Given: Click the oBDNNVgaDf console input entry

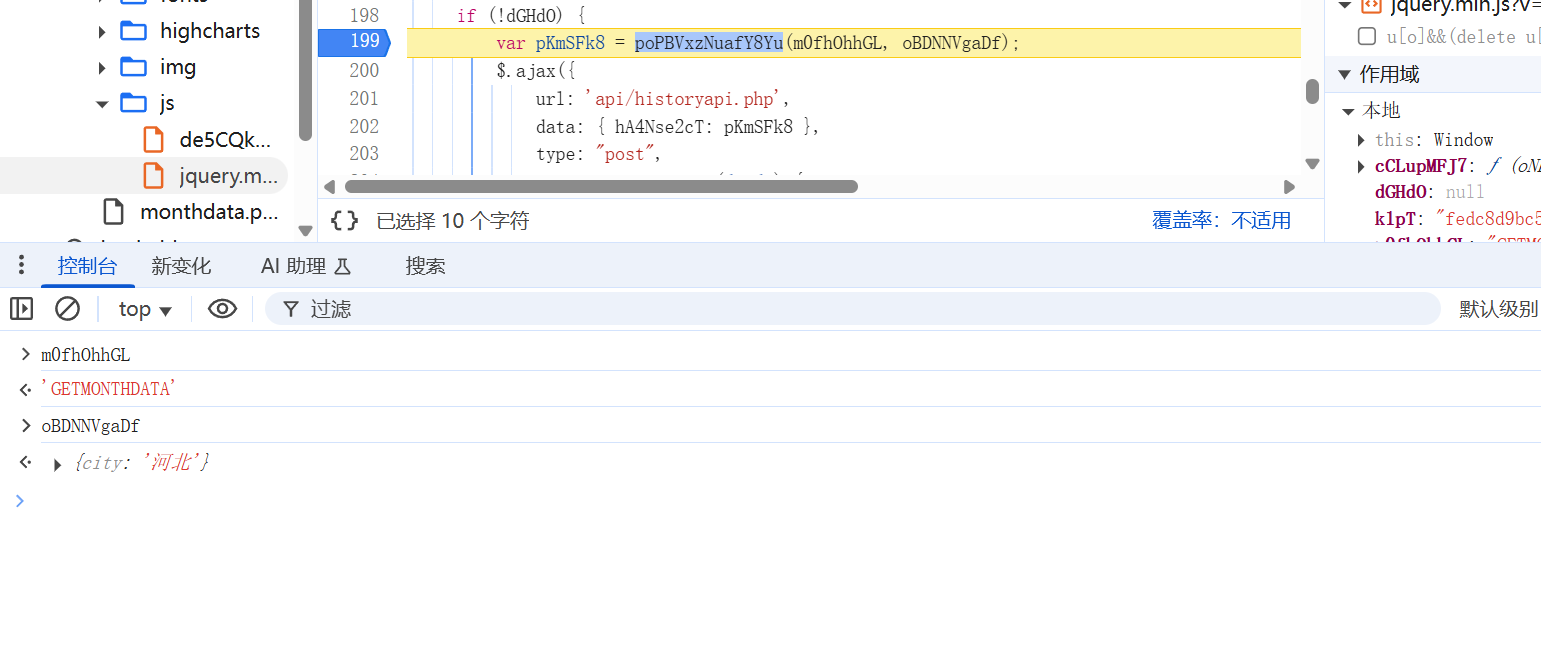Looking at the screenshot, I should [90, 426].
